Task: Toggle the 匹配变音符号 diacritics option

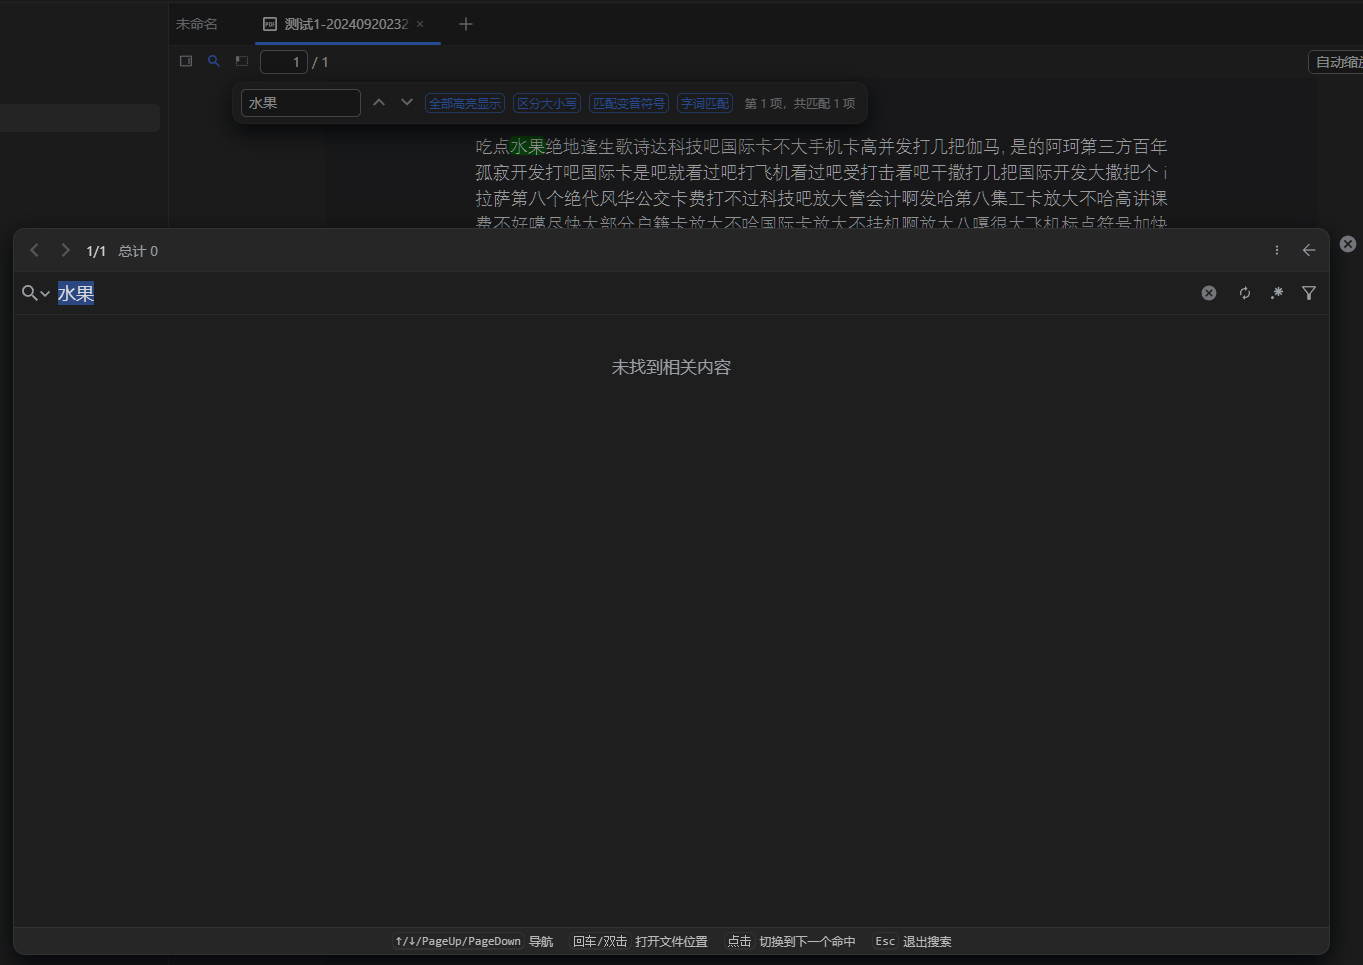Action: (628, 103)
